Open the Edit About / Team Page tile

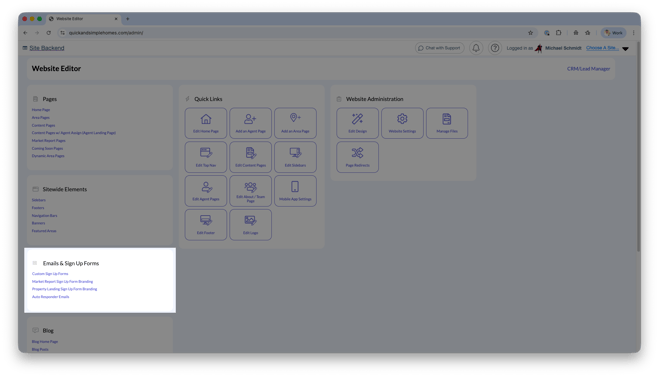click(x=250, y=191)
